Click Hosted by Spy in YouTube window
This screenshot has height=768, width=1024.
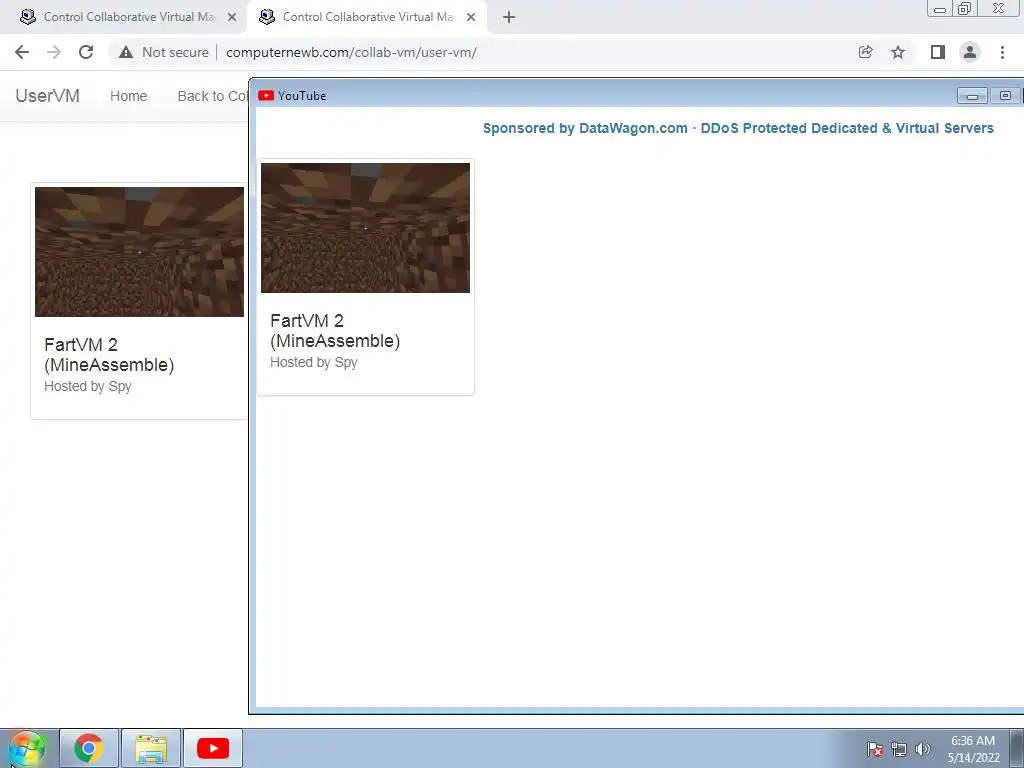[313, 362]
